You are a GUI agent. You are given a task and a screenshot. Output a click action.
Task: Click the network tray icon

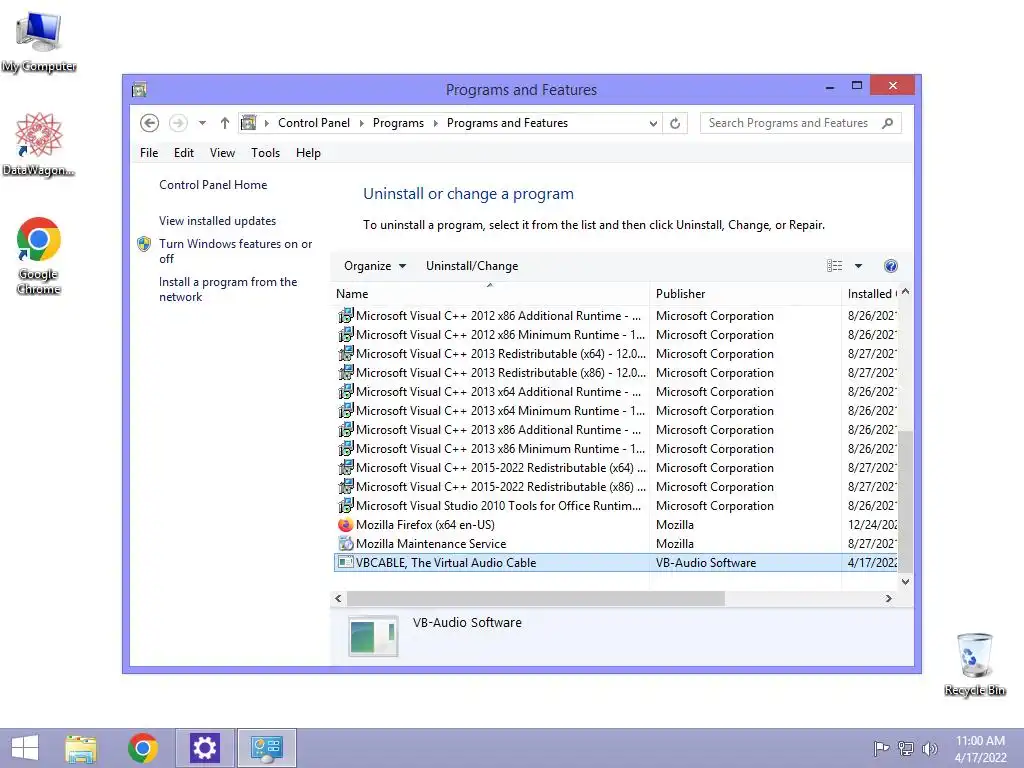906,748
